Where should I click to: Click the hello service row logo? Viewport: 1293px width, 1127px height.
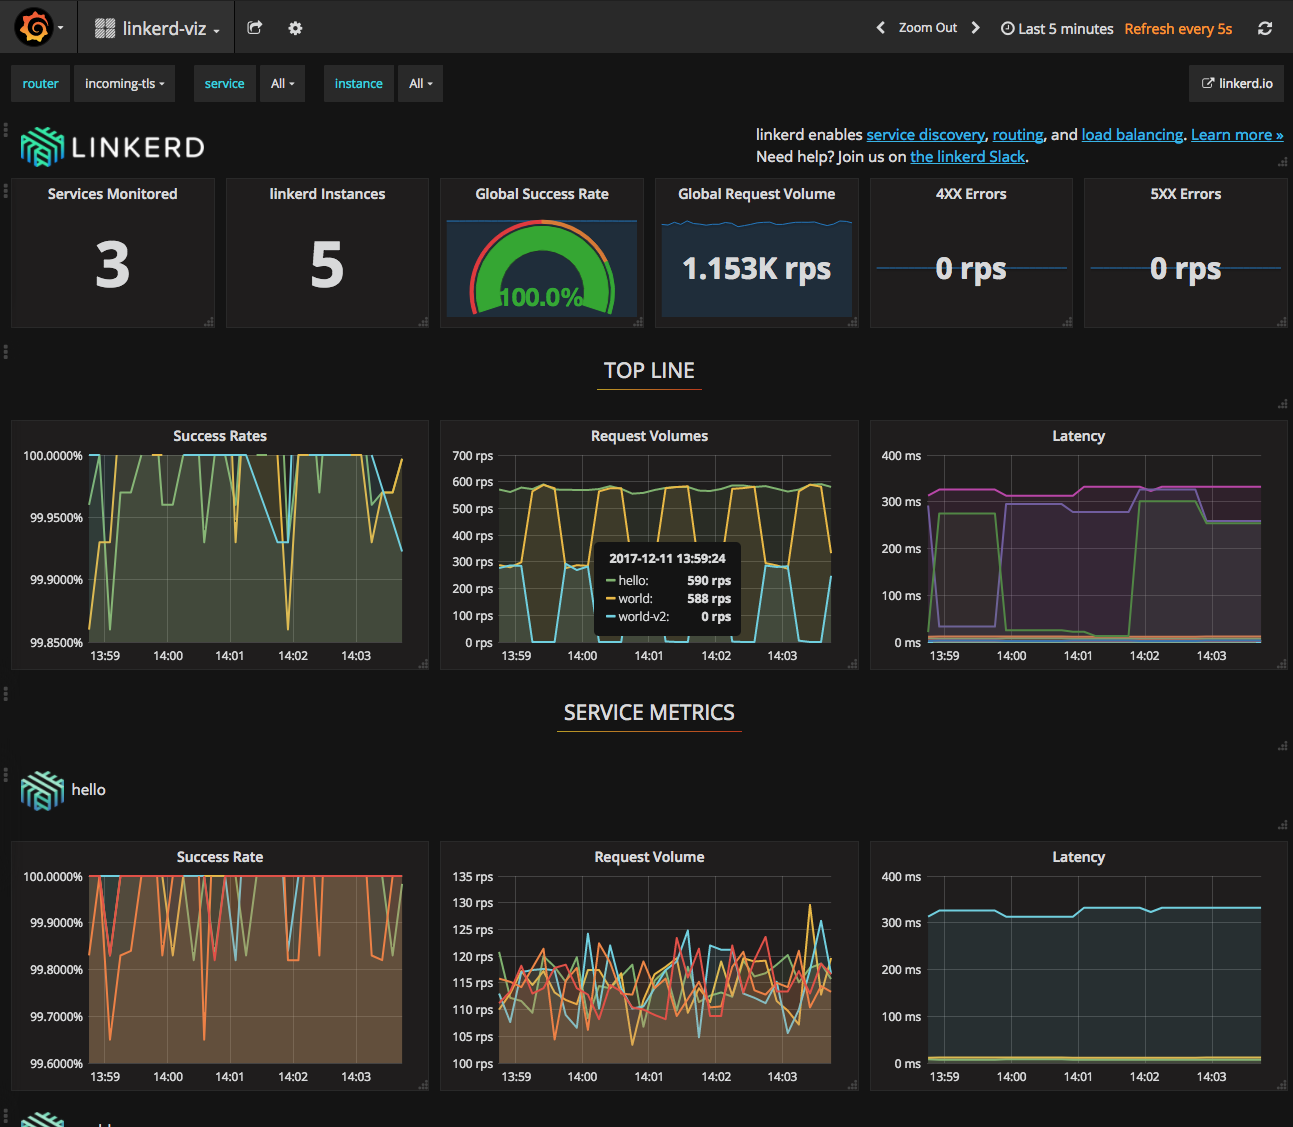point(42,790)
